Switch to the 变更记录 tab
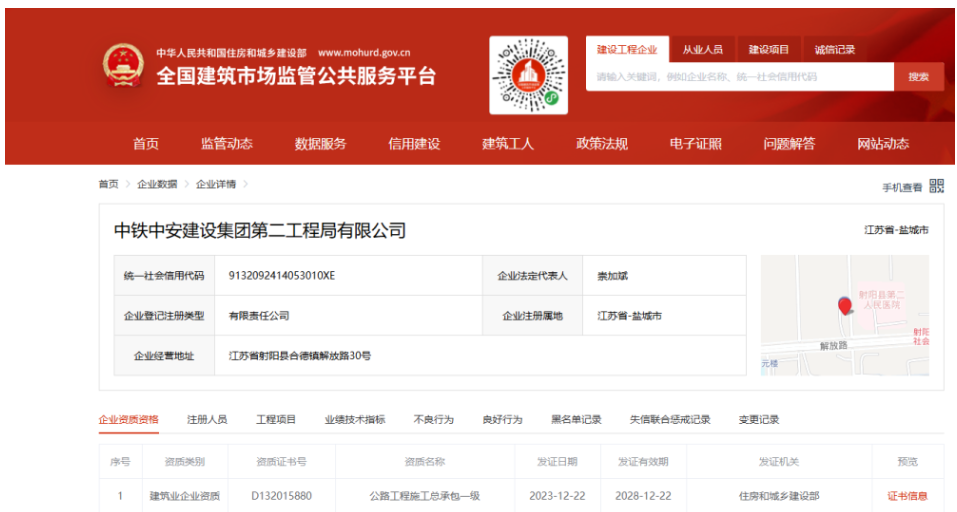This screenshot has width=957, height=512. pos(759,419)
